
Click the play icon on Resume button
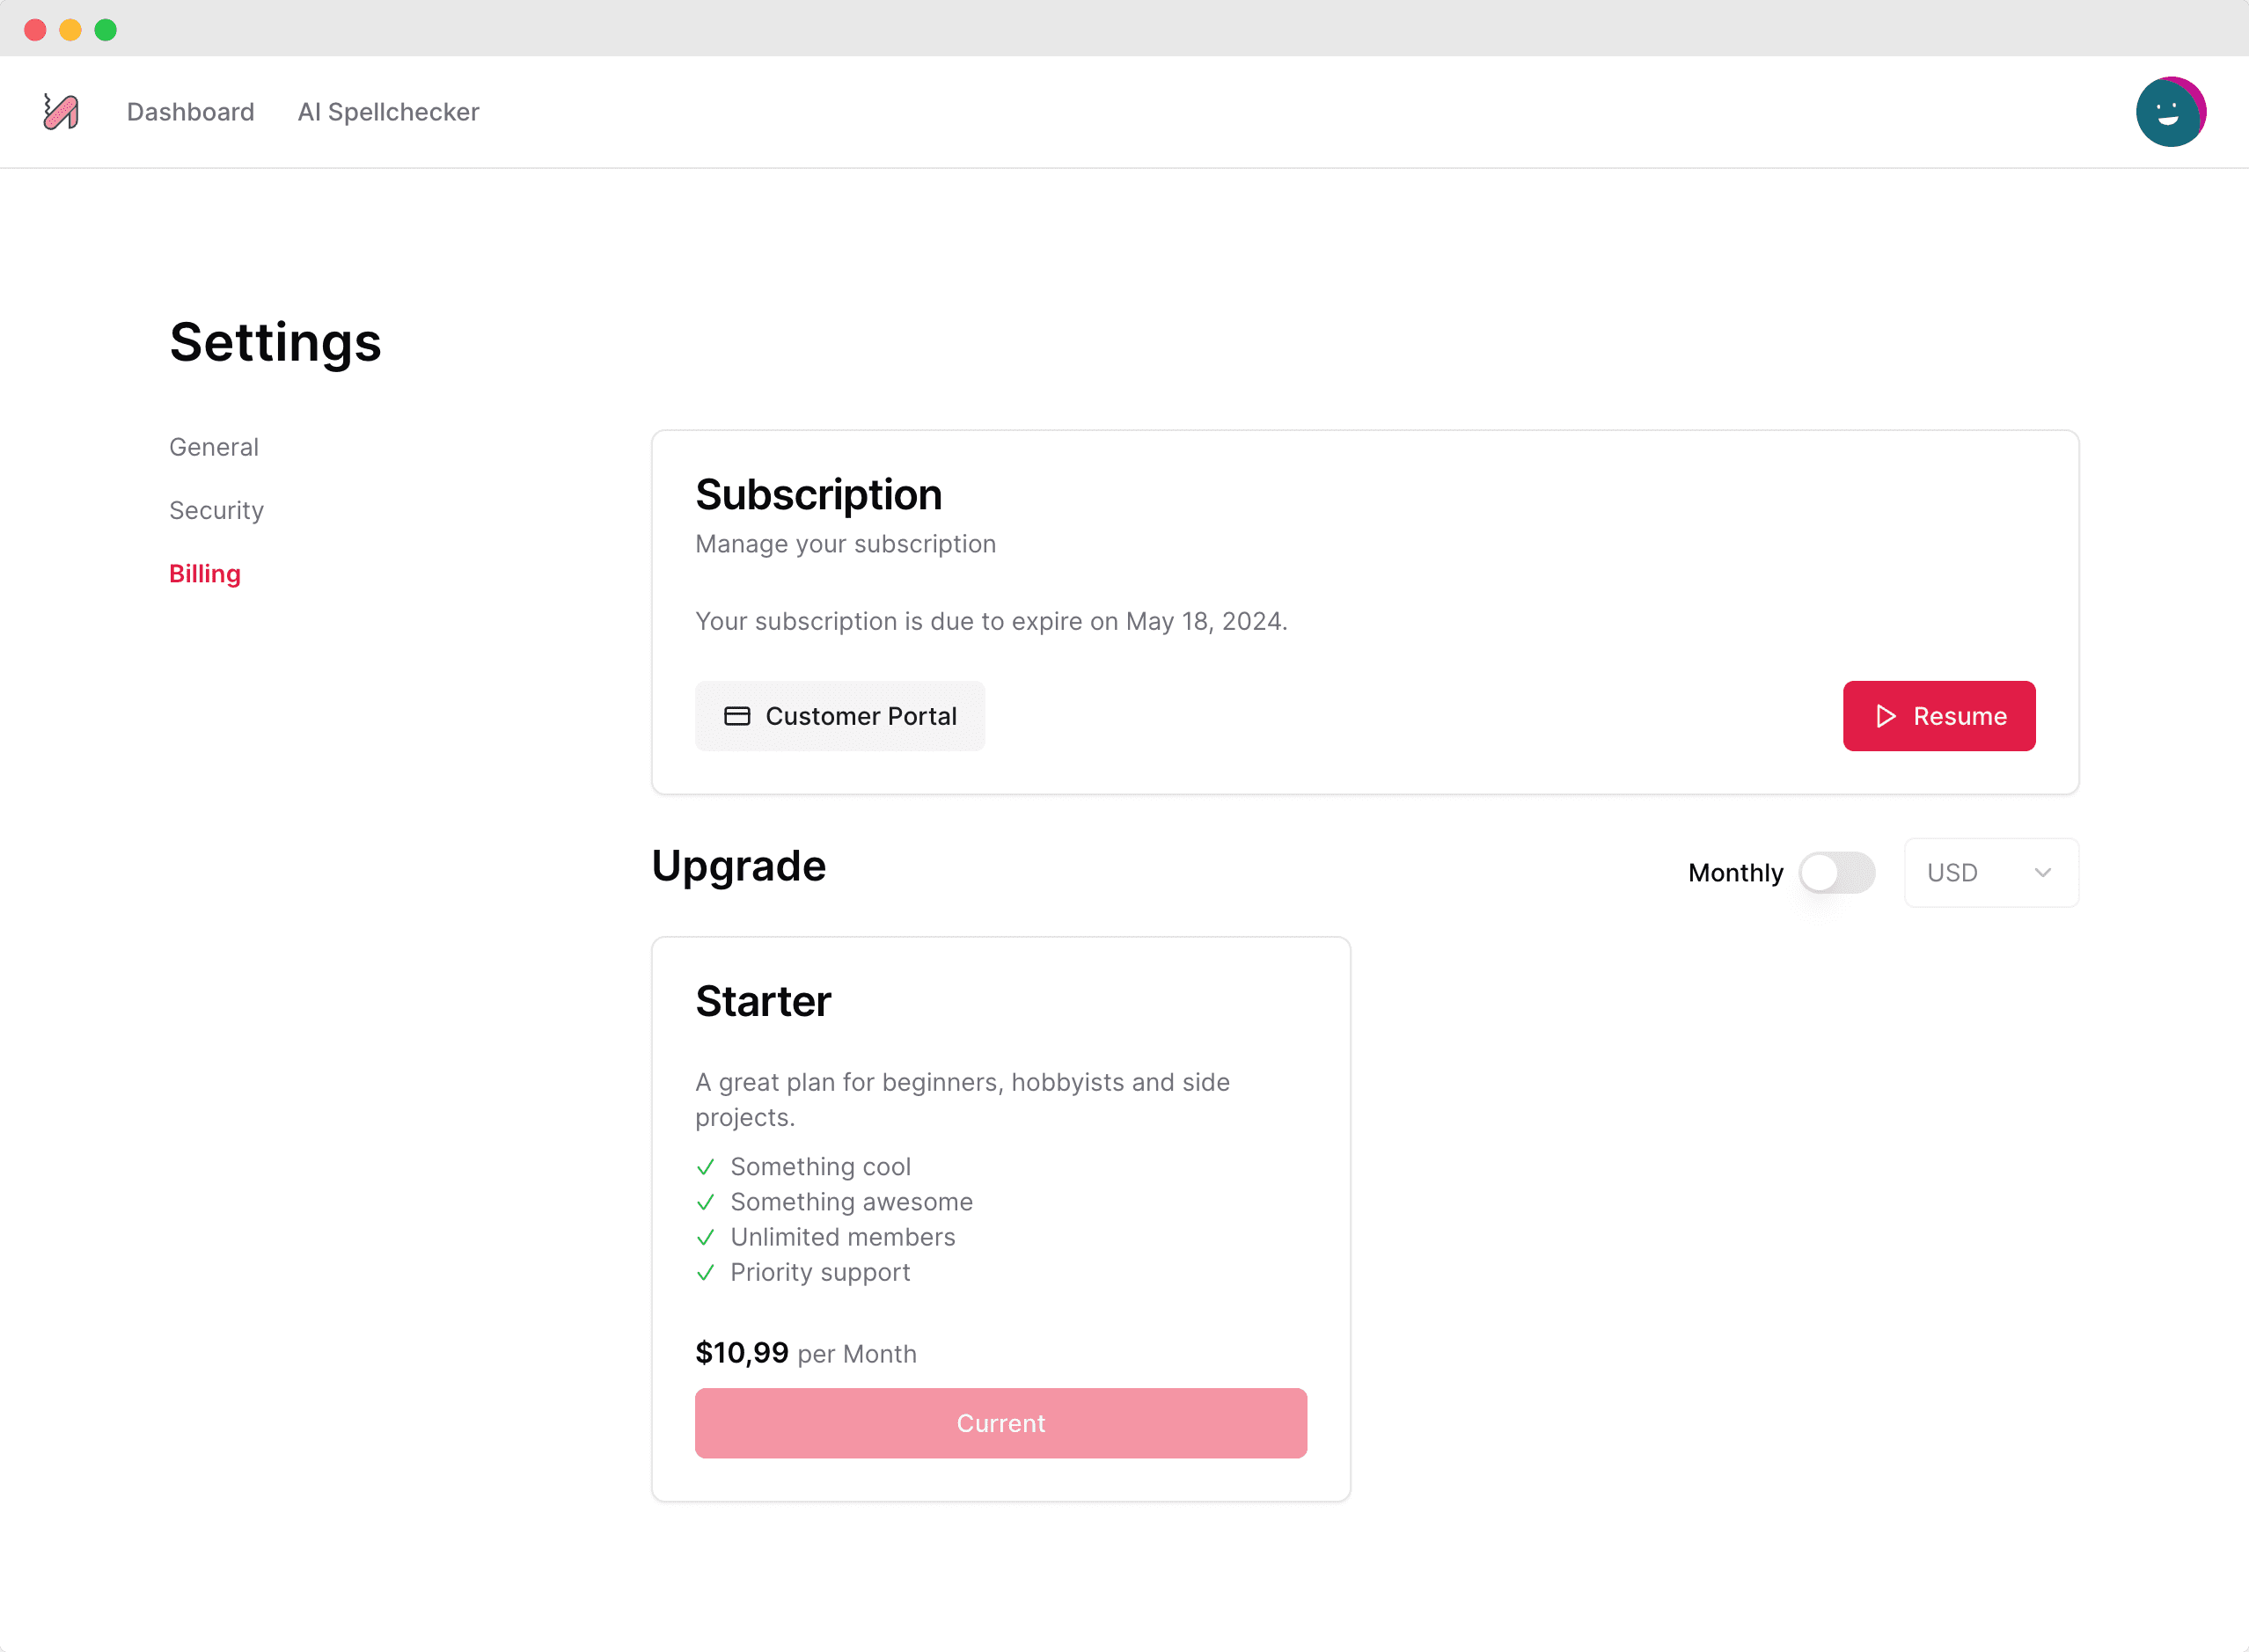1885,716
